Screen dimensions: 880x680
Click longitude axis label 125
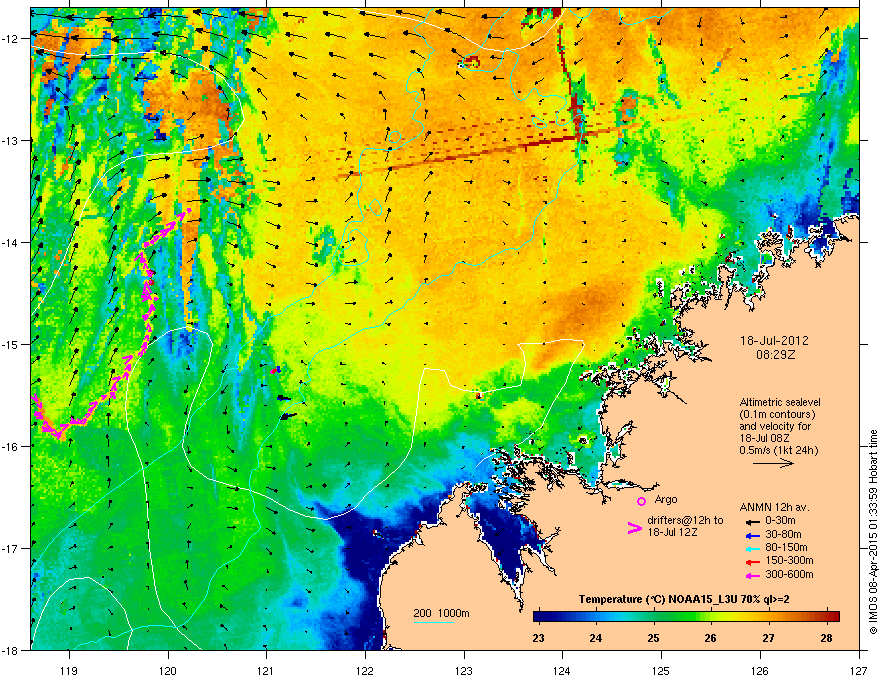(661, 670)
